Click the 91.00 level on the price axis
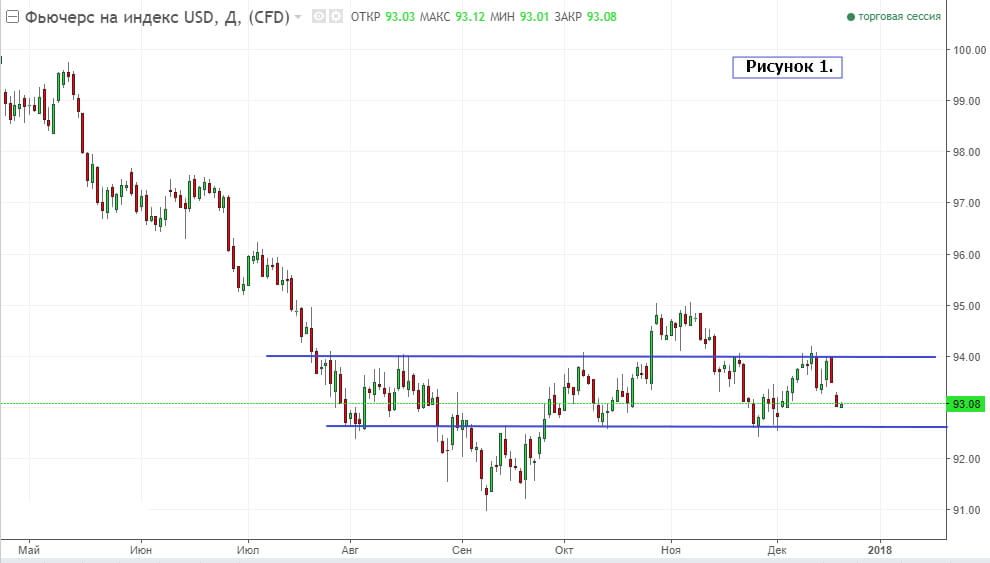 pyautogui.click(x=967, y=510)
